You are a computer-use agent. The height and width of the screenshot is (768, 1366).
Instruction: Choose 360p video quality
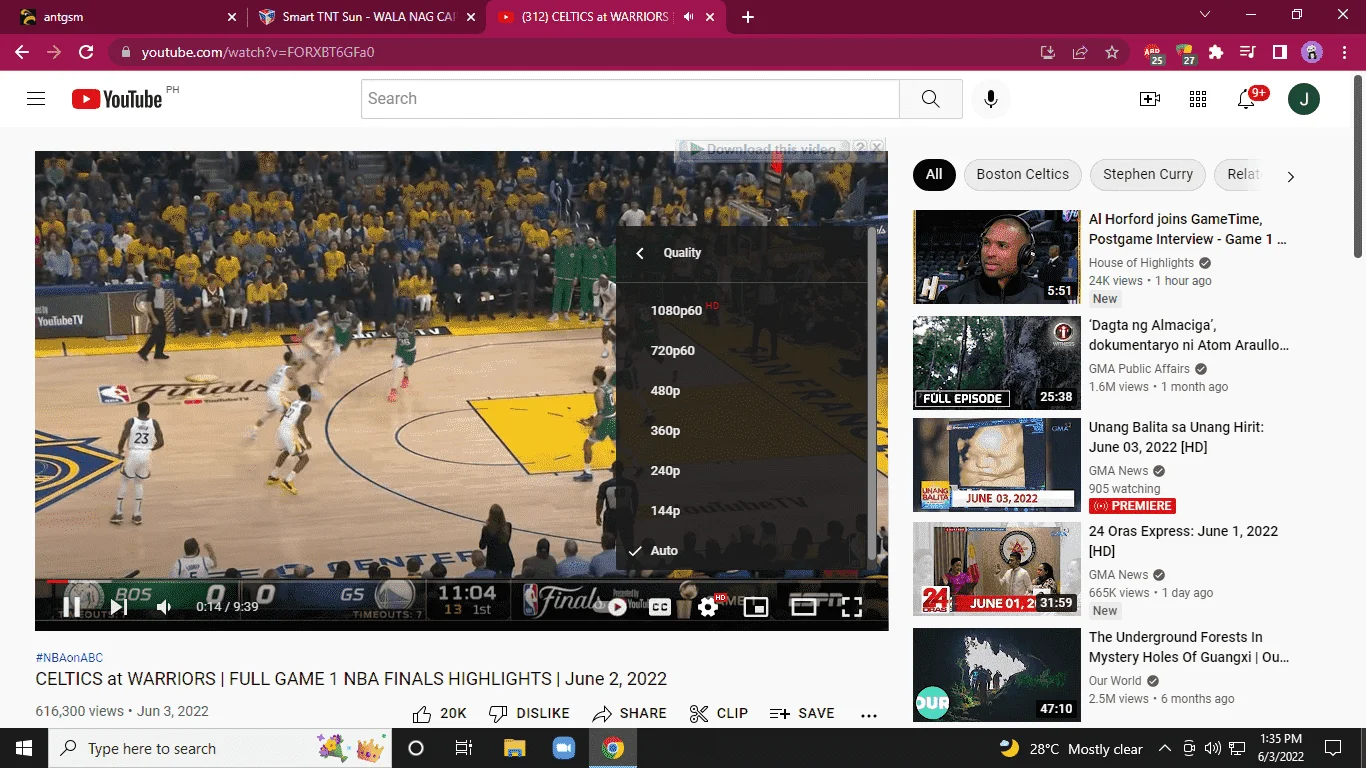[x=742, y=430]
